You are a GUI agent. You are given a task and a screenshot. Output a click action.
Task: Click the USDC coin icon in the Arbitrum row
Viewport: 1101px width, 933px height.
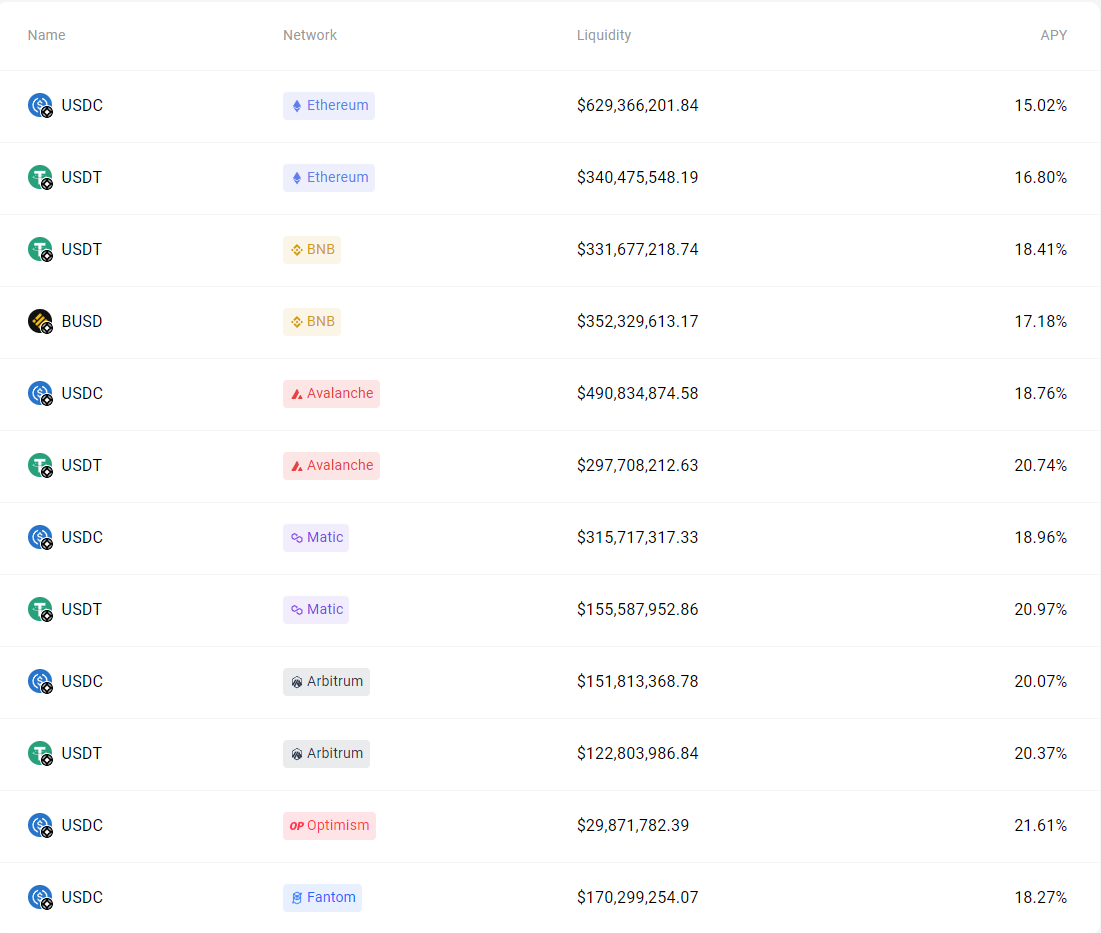40,682
